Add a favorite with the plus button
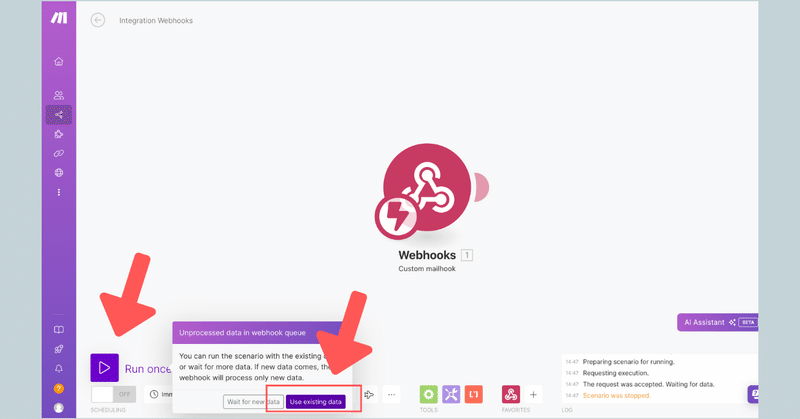 coord(533,394)
